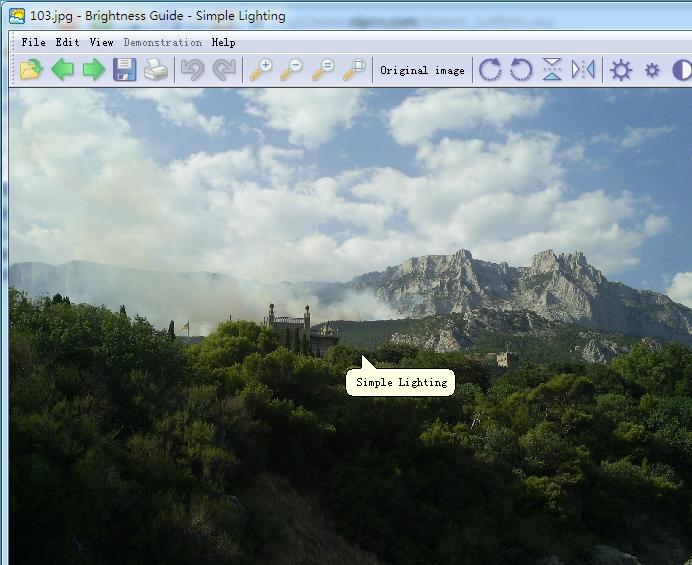Image resolution: width=692 pixels, height=565 pixels.
Task: Click the Open file folder icon
Action: [31, 70]
